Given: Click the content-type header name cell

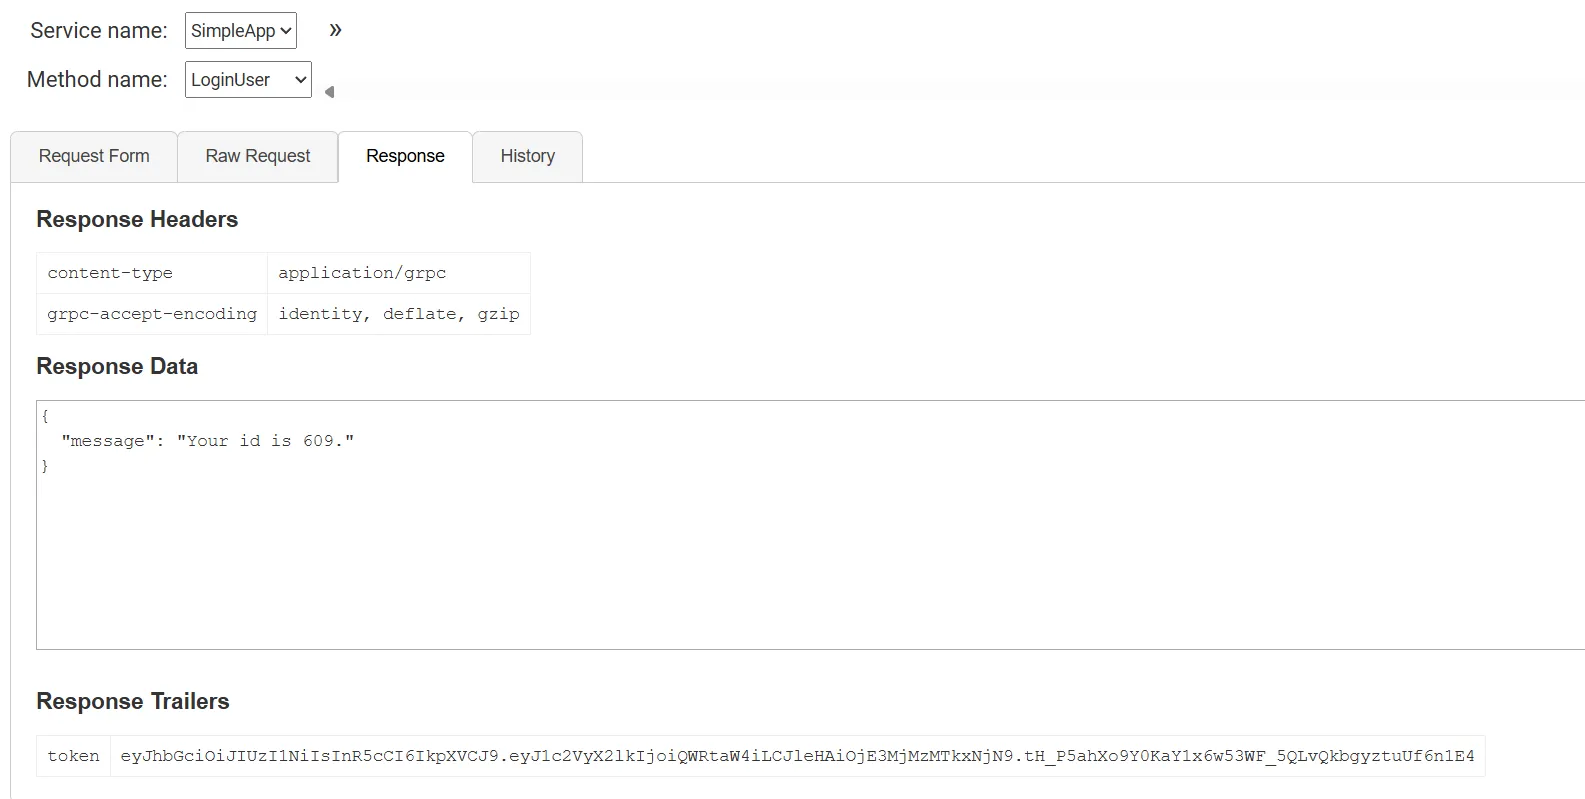Looking at the screenshot, I should click(152, 273).
